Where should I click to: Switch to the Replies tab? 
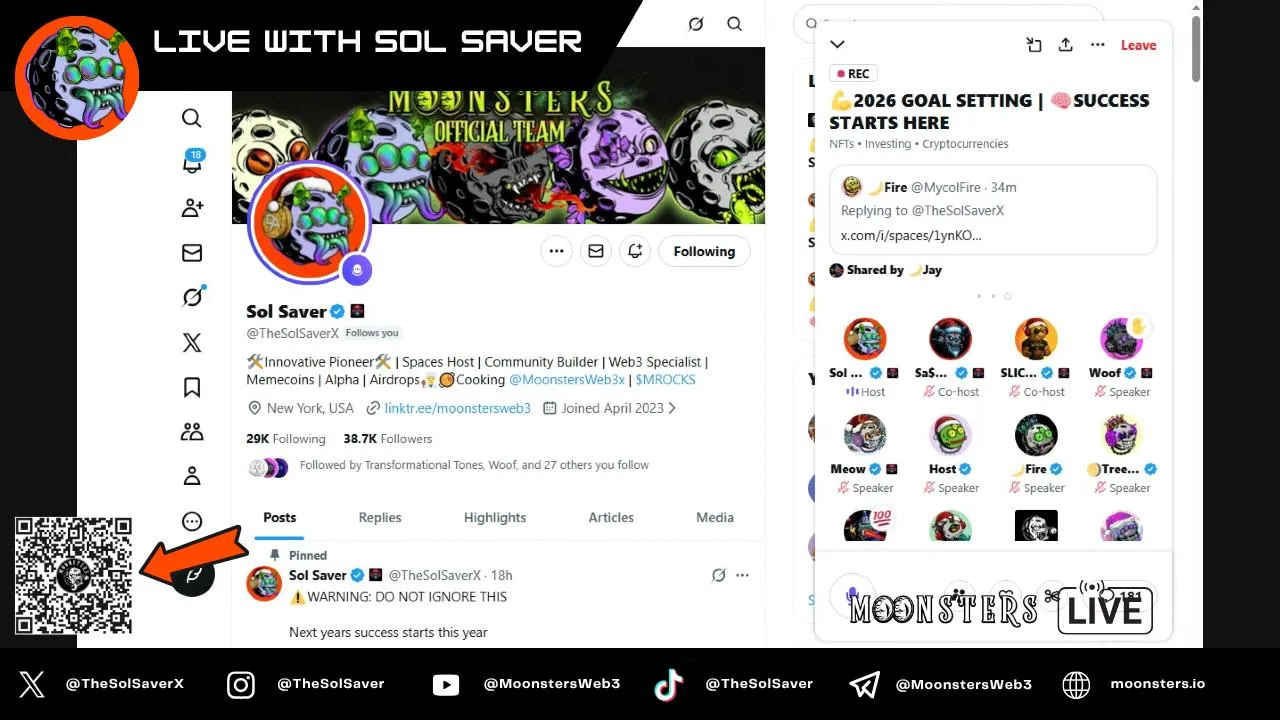(x=380, y=517)
